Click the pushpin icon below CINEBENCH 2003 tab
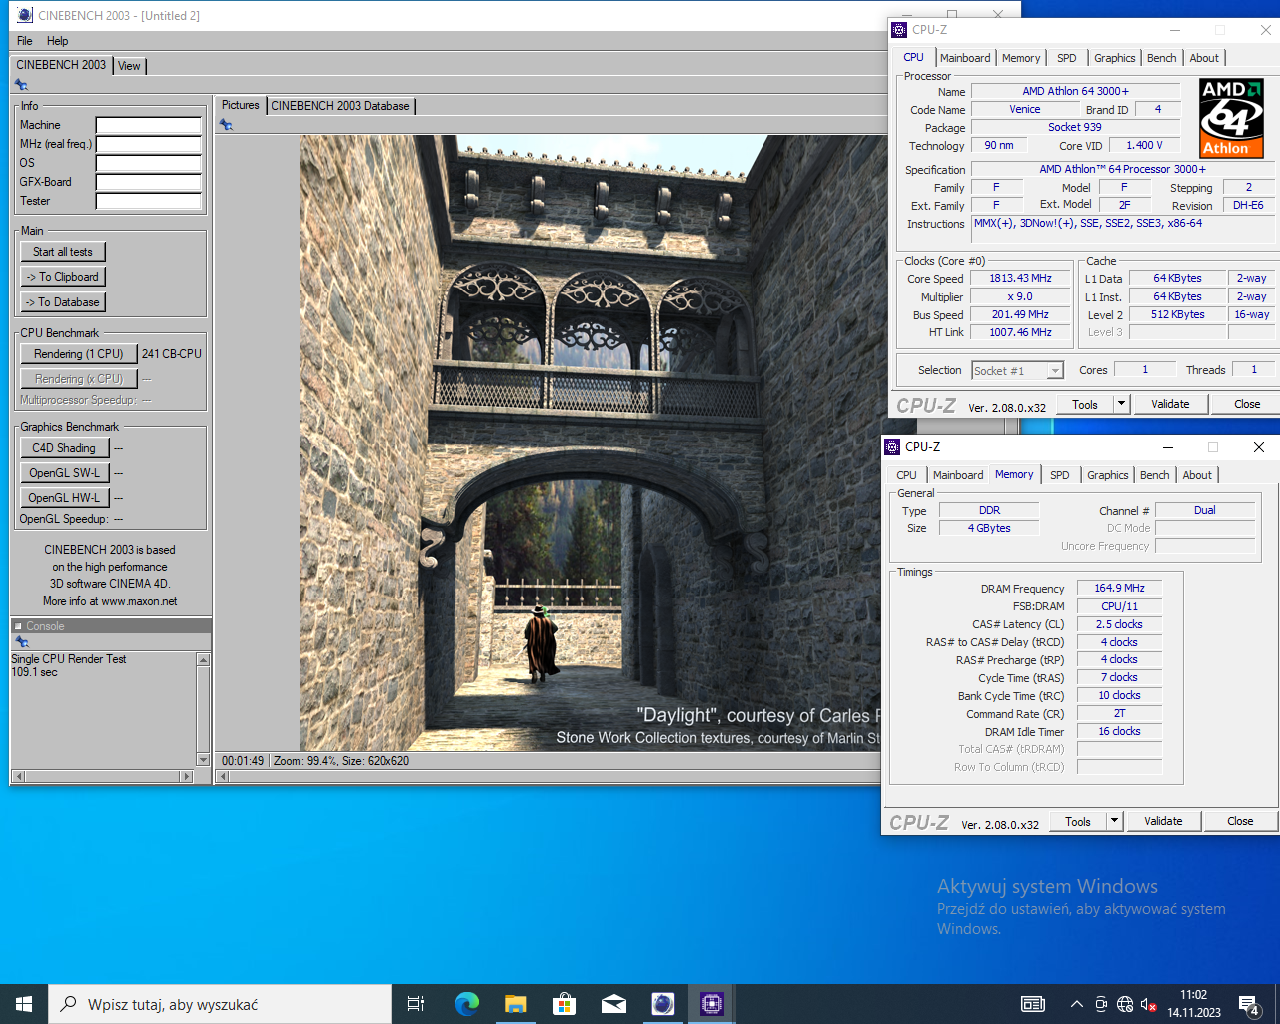The width and height of the screenshot is (1280, 1024). coord(21,85)
